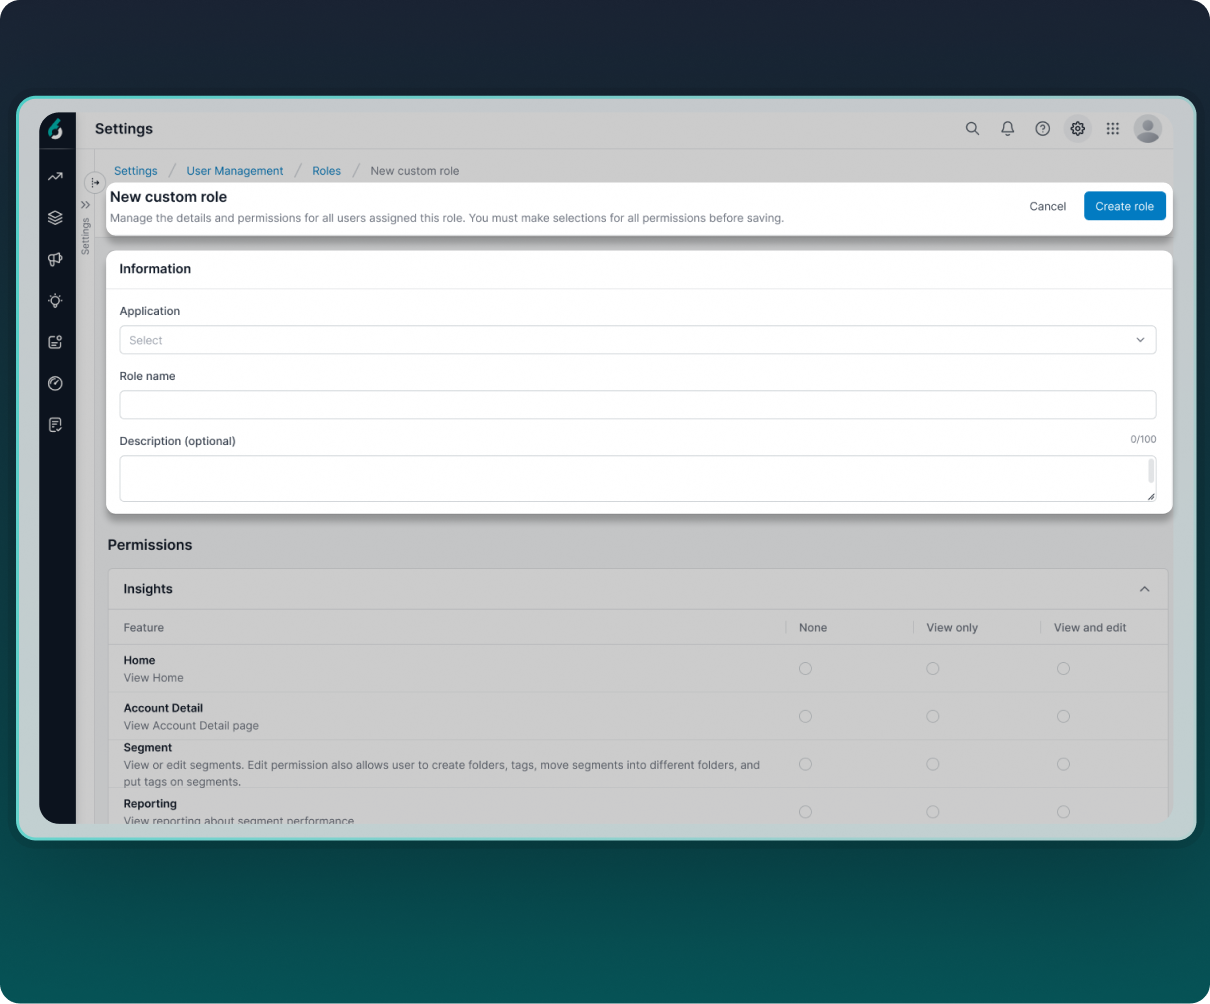The height and width of the screenshot is (1004, 1210).
Task: Click the round settings panel collapse button
Action: point(95,182)
